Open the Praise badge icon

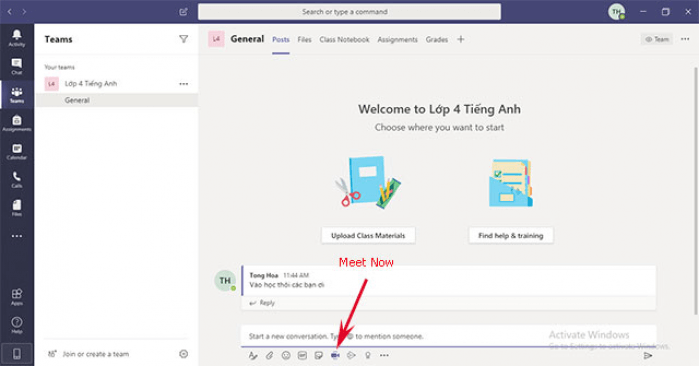(x=368, y=355)
